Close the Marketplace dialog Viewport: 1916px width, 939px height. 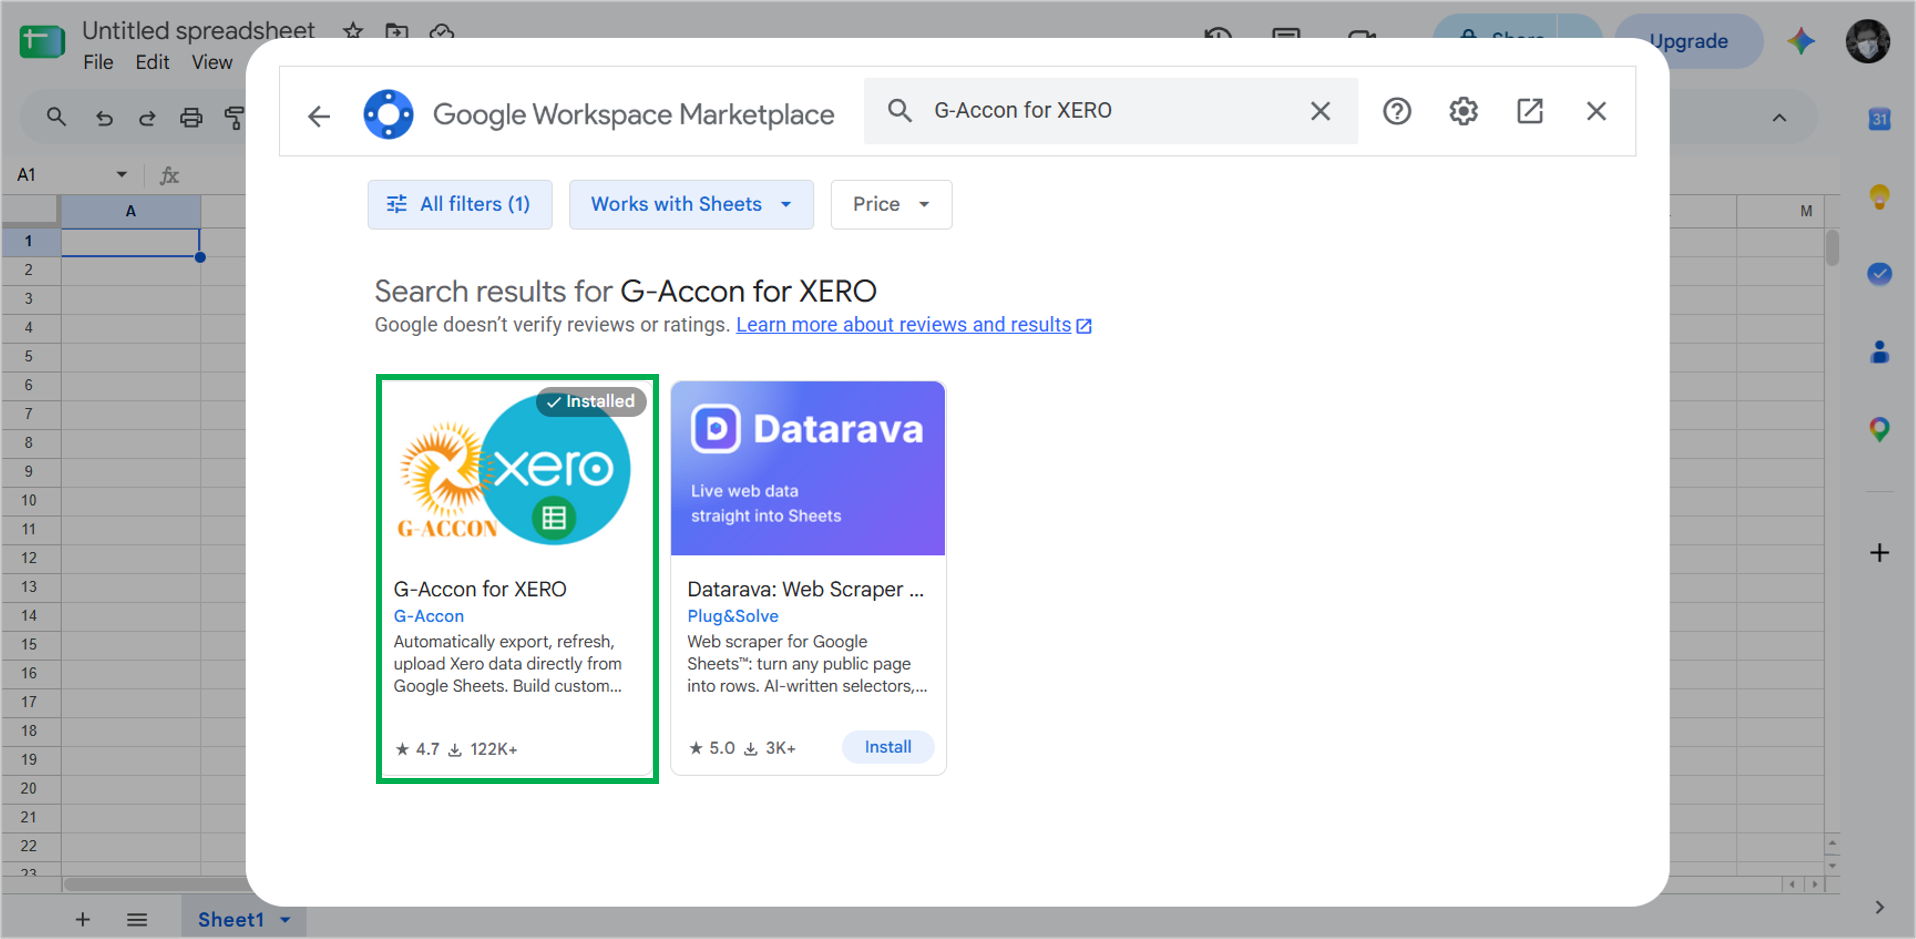[1596, 111]
